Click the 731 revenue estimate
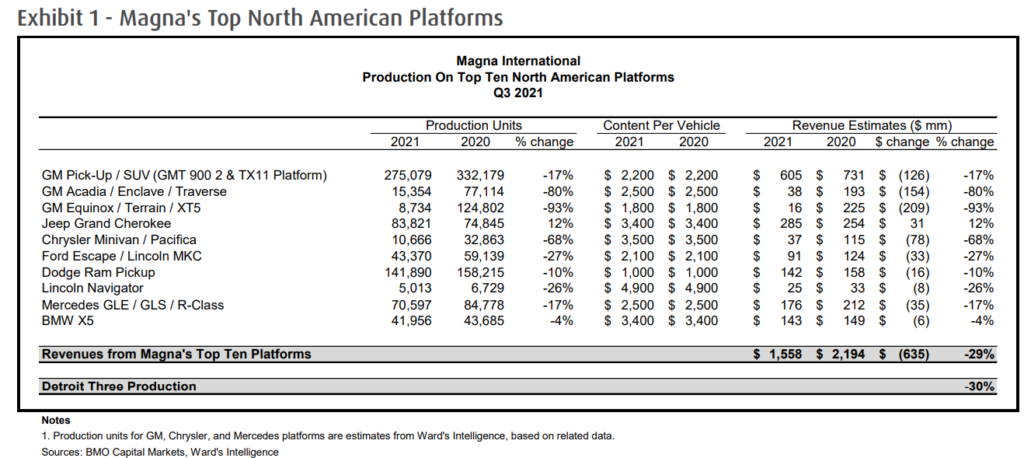Viewport: 1024px width, 458px height. pyautogui.click(x=854, y=175)
